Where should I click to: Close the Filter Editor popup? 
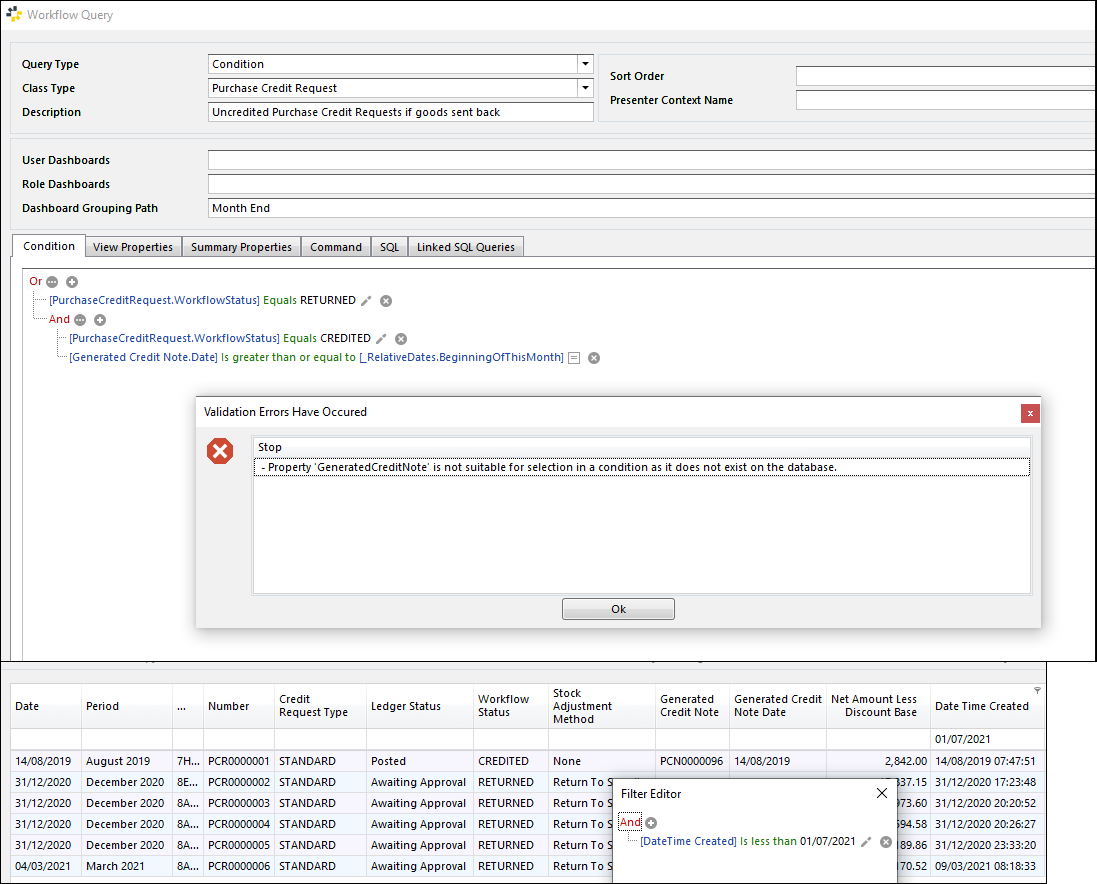coord(882,793)
